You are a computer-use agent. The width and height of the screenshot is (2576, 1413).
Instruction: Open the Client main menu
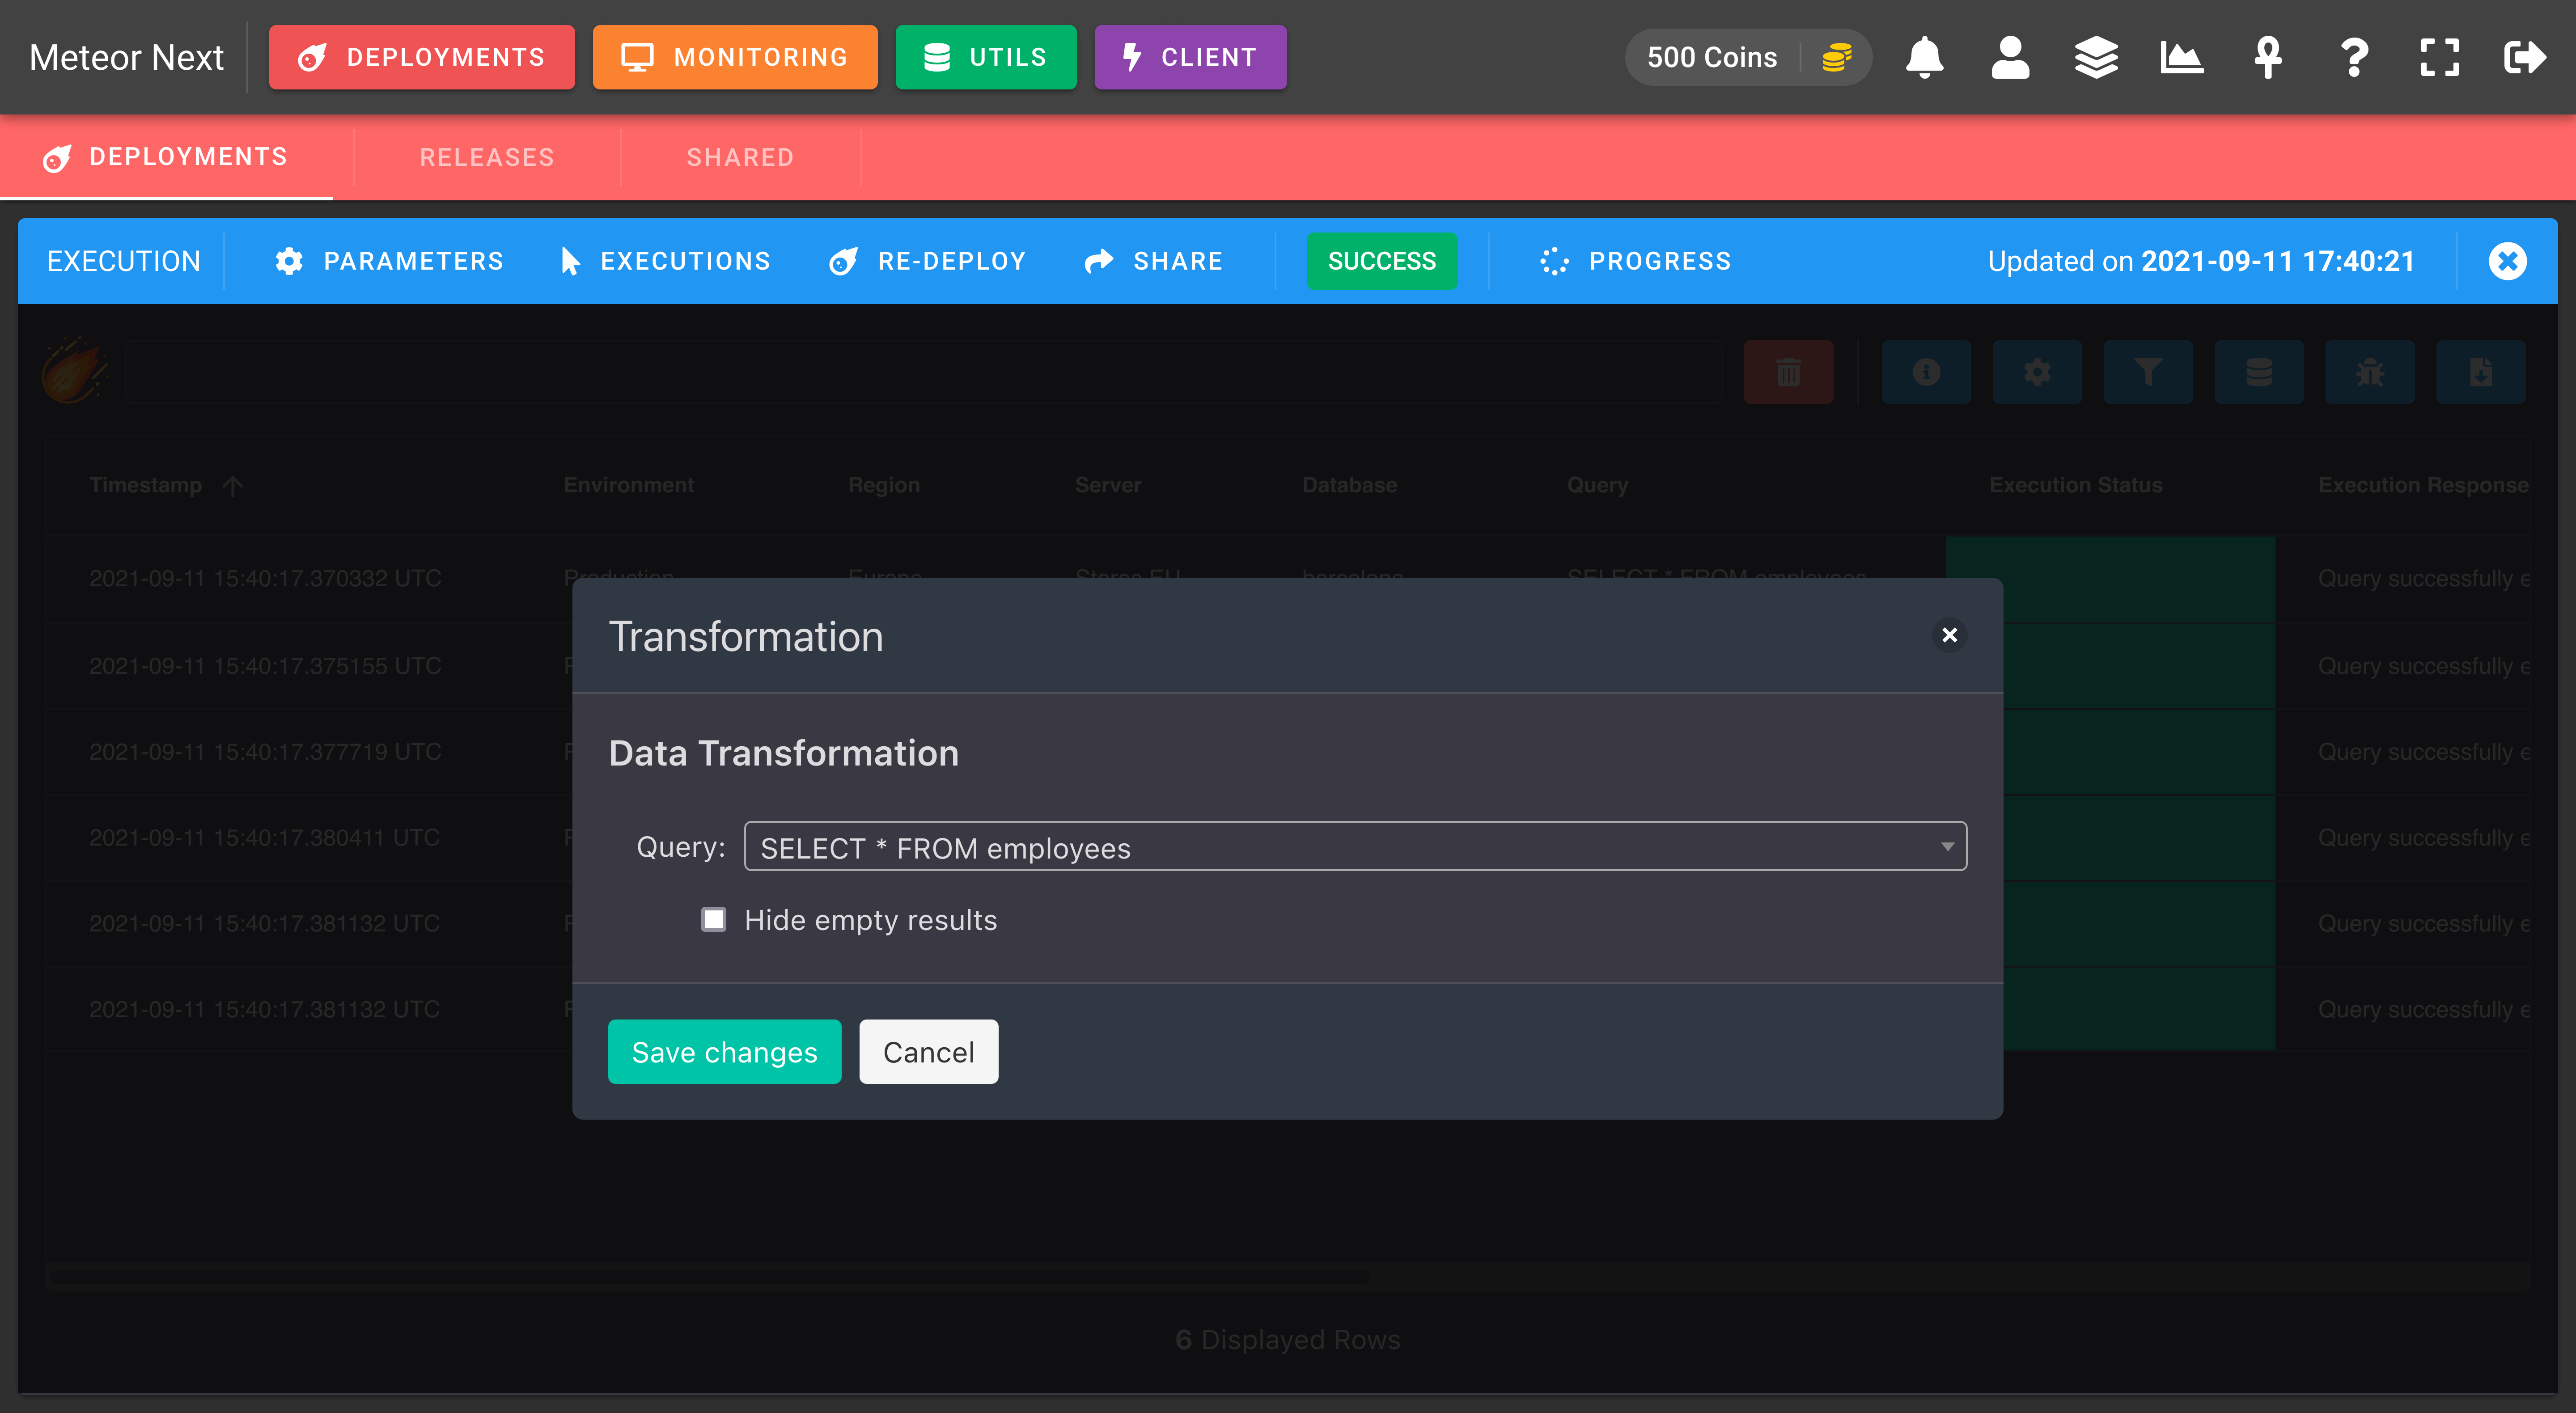pos(1190,57)
